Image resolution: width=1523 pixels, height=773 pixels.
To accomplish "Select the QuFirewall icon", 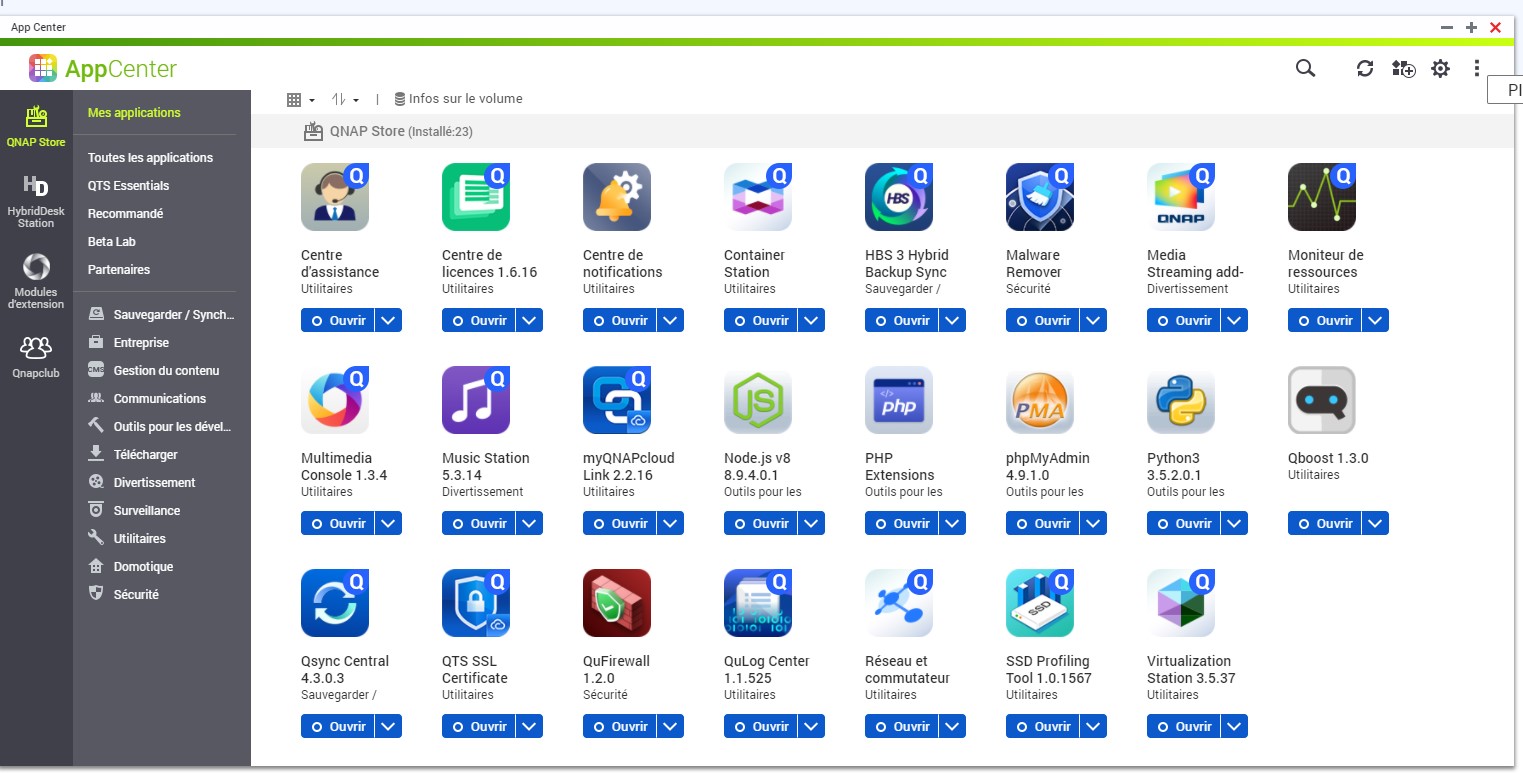I will point(617,603).
